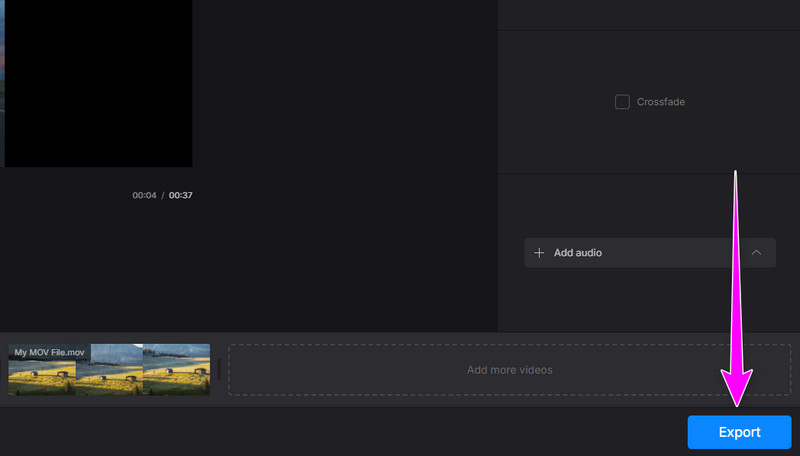Click the My MOV File.mov filename label
The width and height of the screenshot is (800, 456).
point(49,353)
